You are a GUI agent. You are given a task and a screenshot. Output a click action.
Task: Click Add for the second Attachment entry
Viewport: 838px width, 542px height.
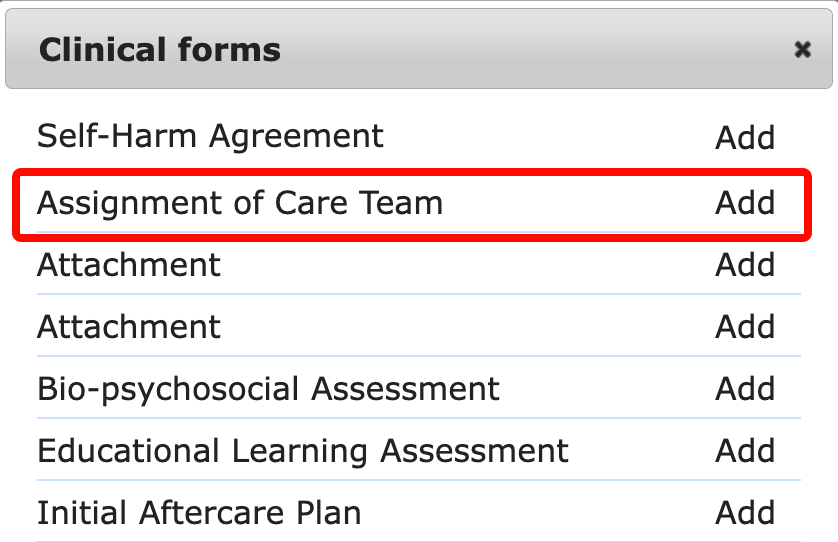click(x=745, y=327)
